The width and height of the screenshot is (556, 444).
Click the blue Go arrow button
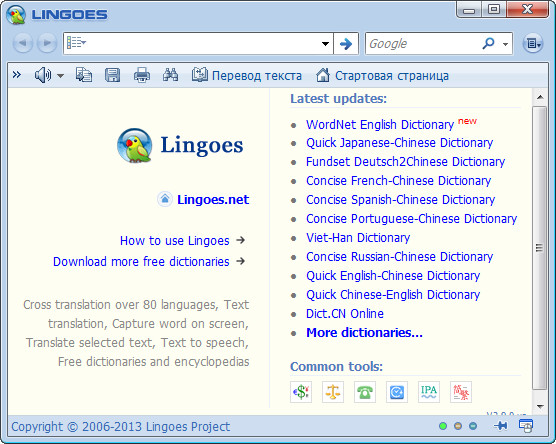point(346,44)
